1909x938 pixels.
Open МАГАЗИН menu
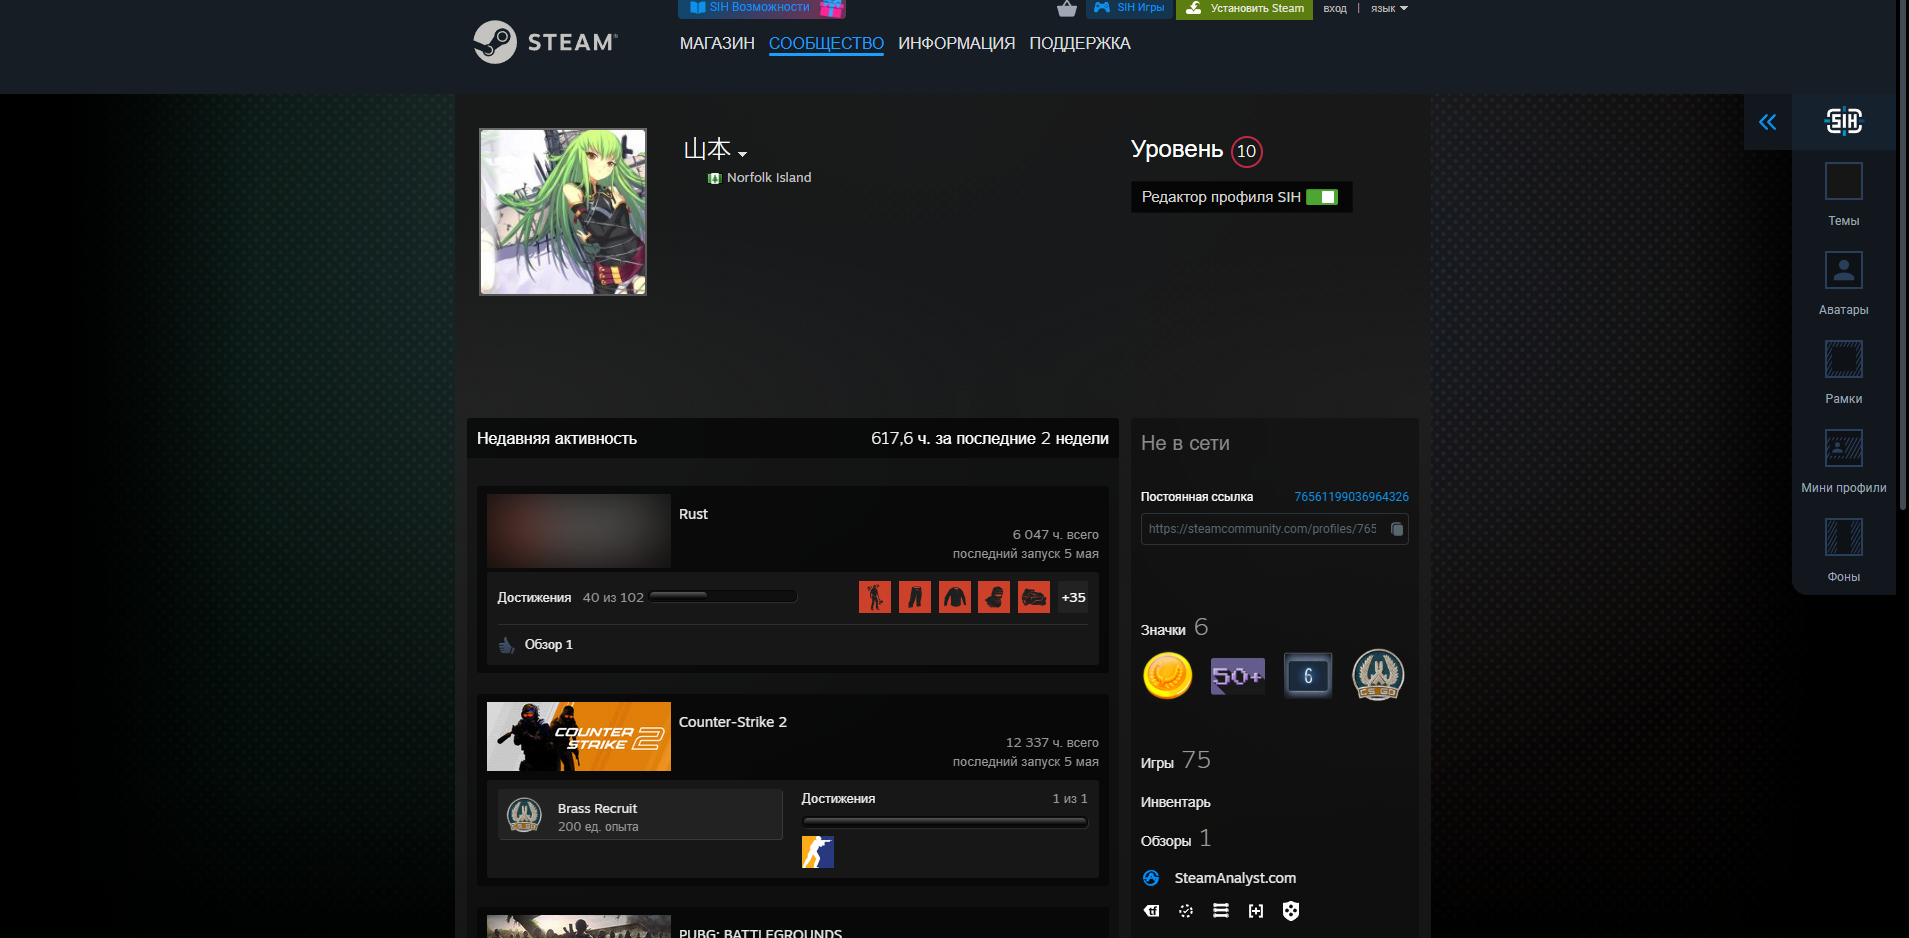(717, 43)
